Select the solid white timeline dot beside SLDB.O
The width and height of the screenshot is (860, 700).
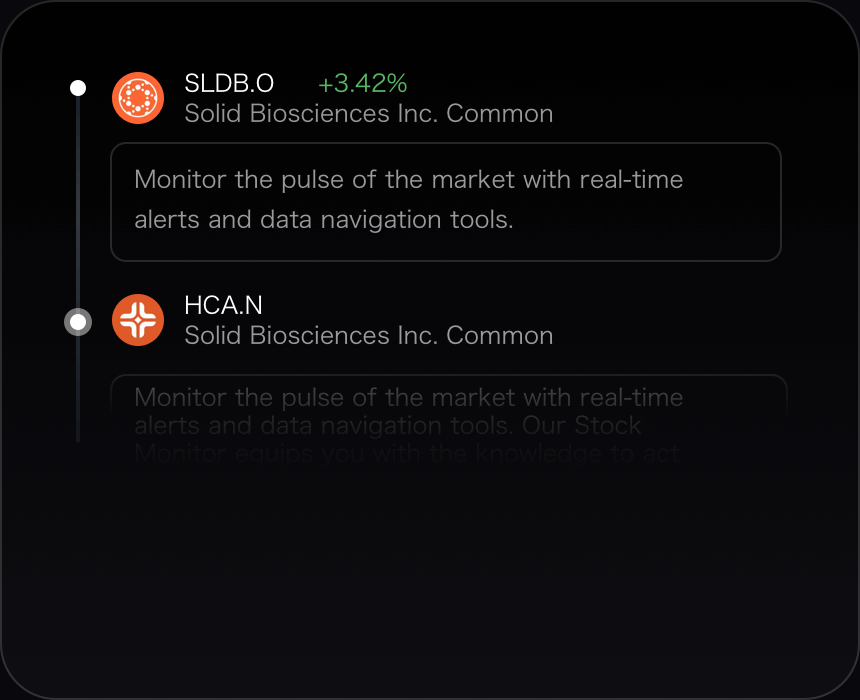[78, 88]
